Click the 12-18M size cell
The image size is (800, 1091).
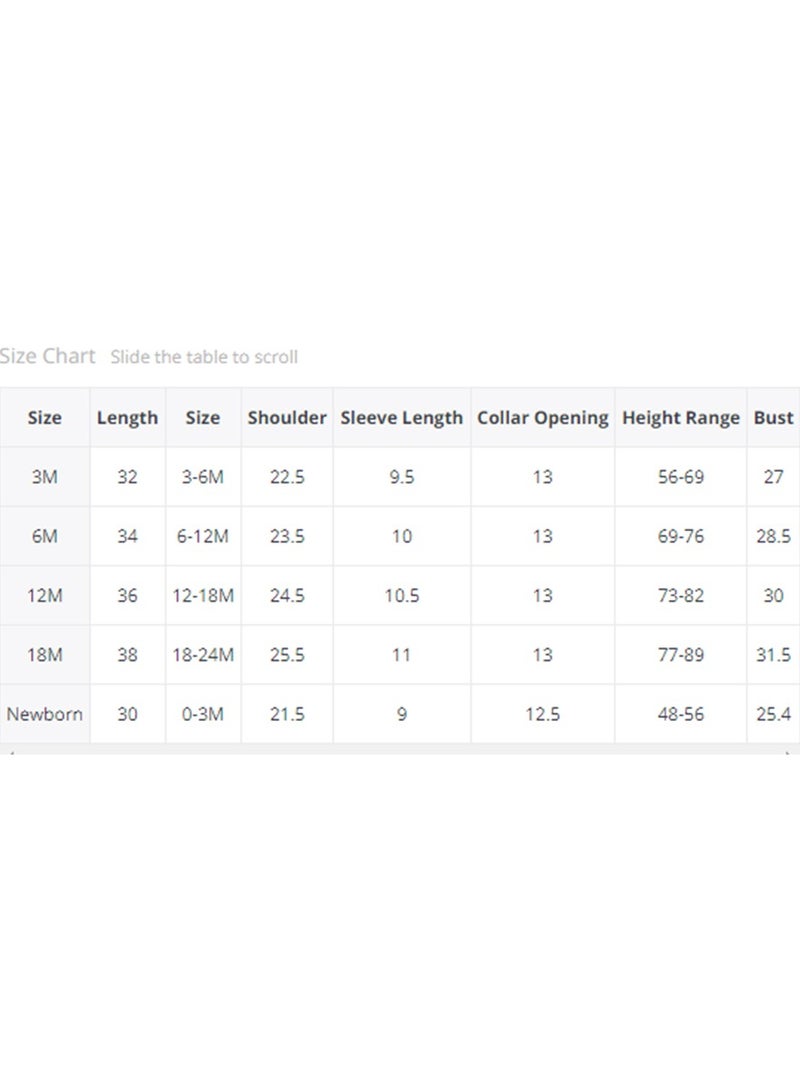(x=203, y=595)
